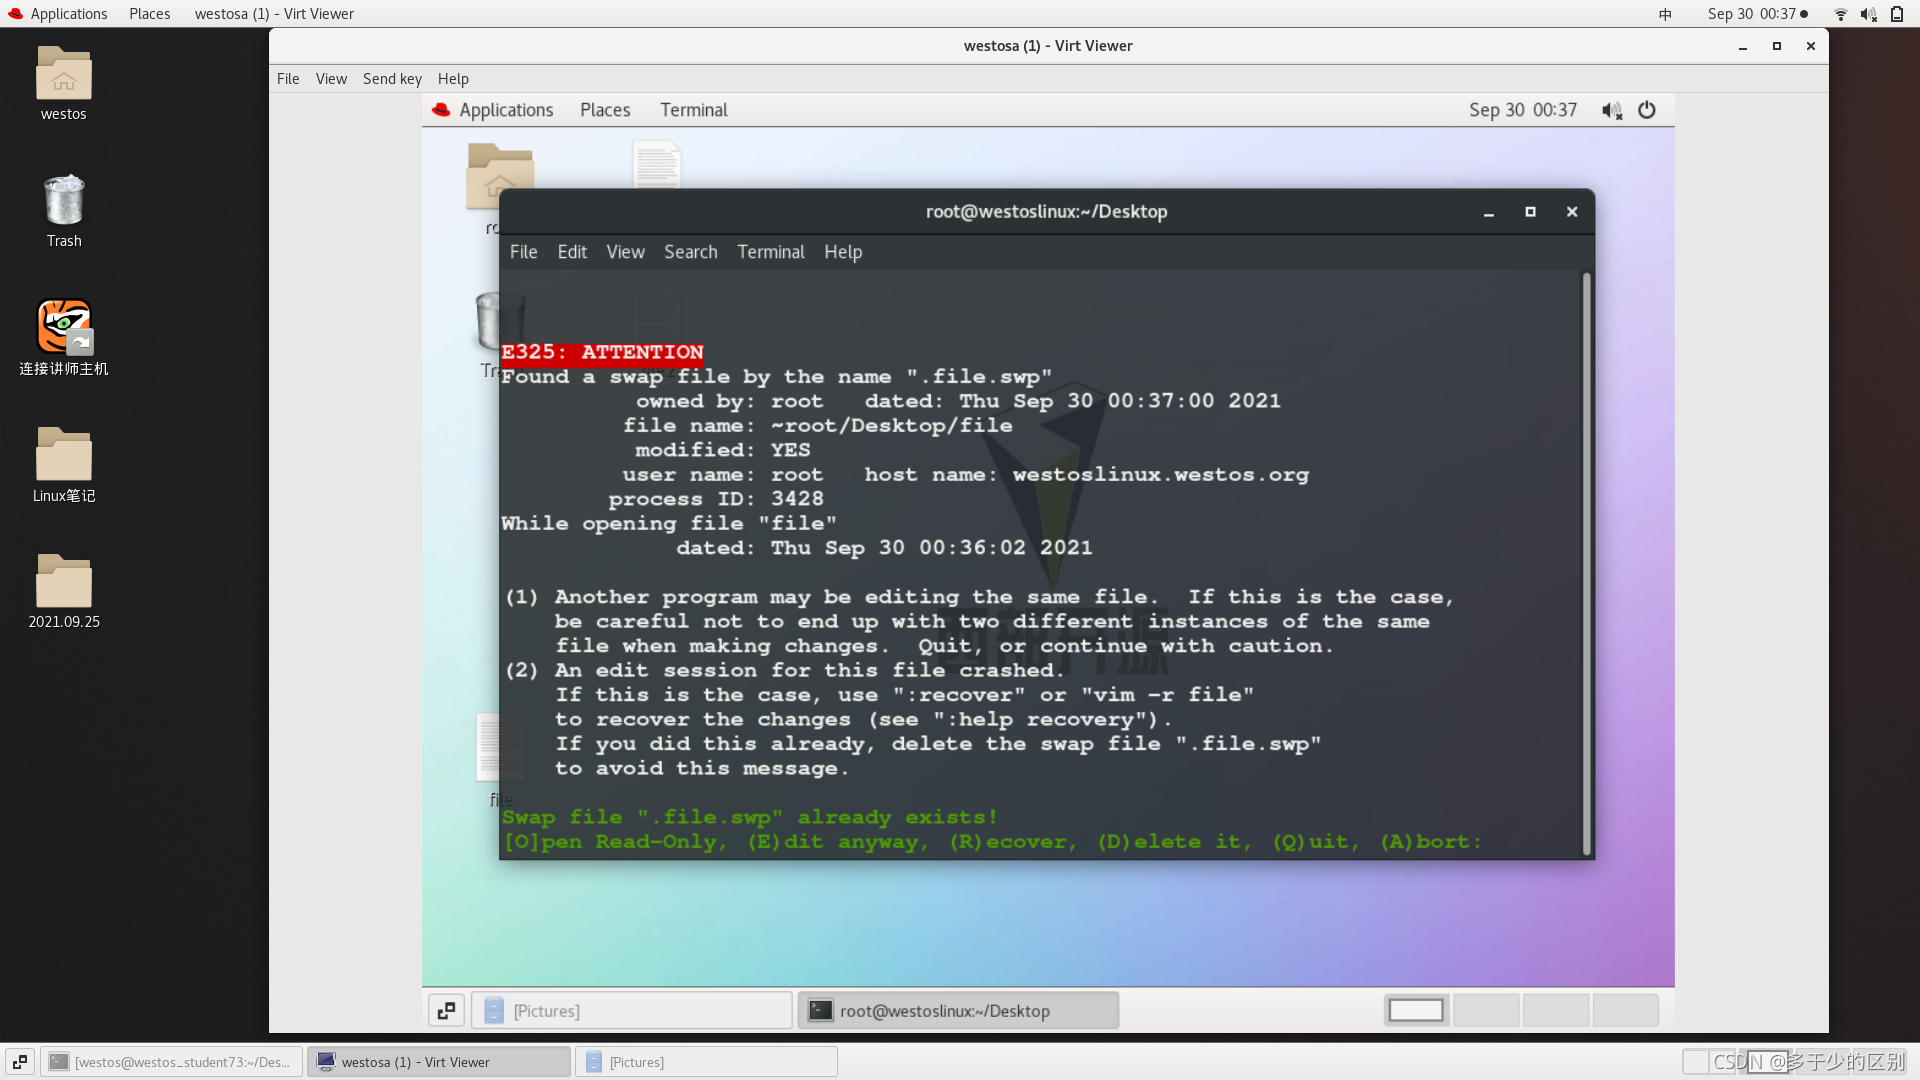The height and width of the screenshot is (1080, 1920).
Task: Select the first workspace in guest switcher
Action: click(x=1416, y=1011)
